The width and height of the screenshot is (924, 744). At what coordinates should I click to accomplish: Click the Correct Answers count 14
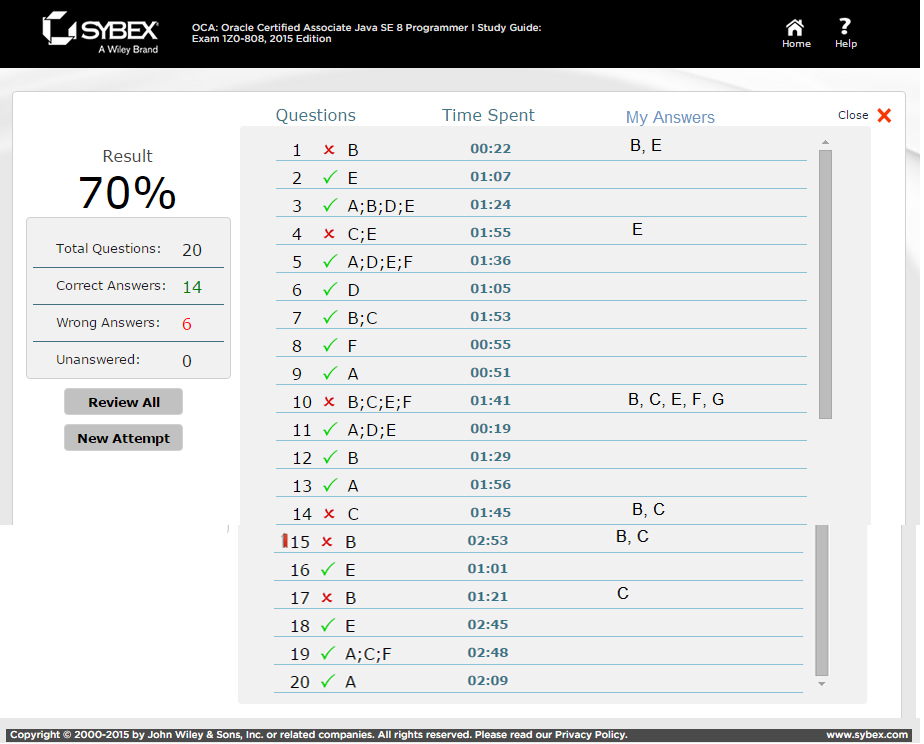click(x=192, y=287)
